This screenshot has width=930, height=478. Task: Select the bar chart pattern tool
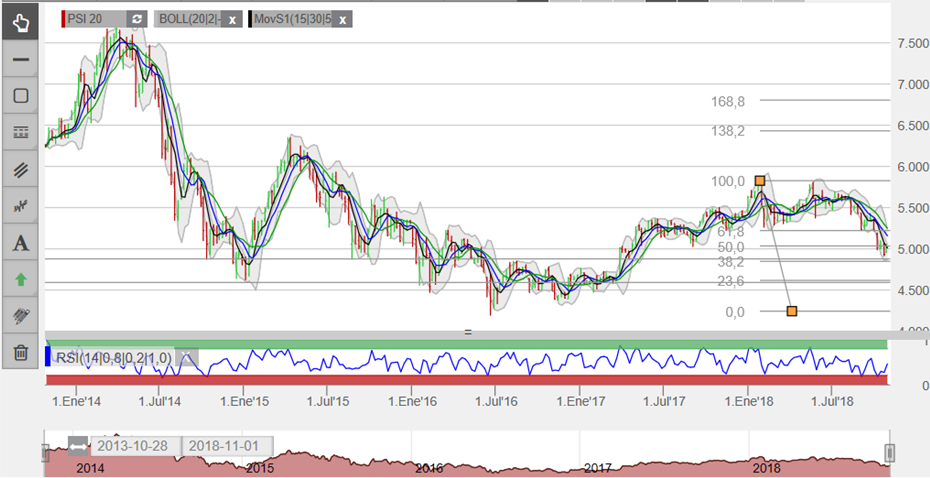pos(21,206)
